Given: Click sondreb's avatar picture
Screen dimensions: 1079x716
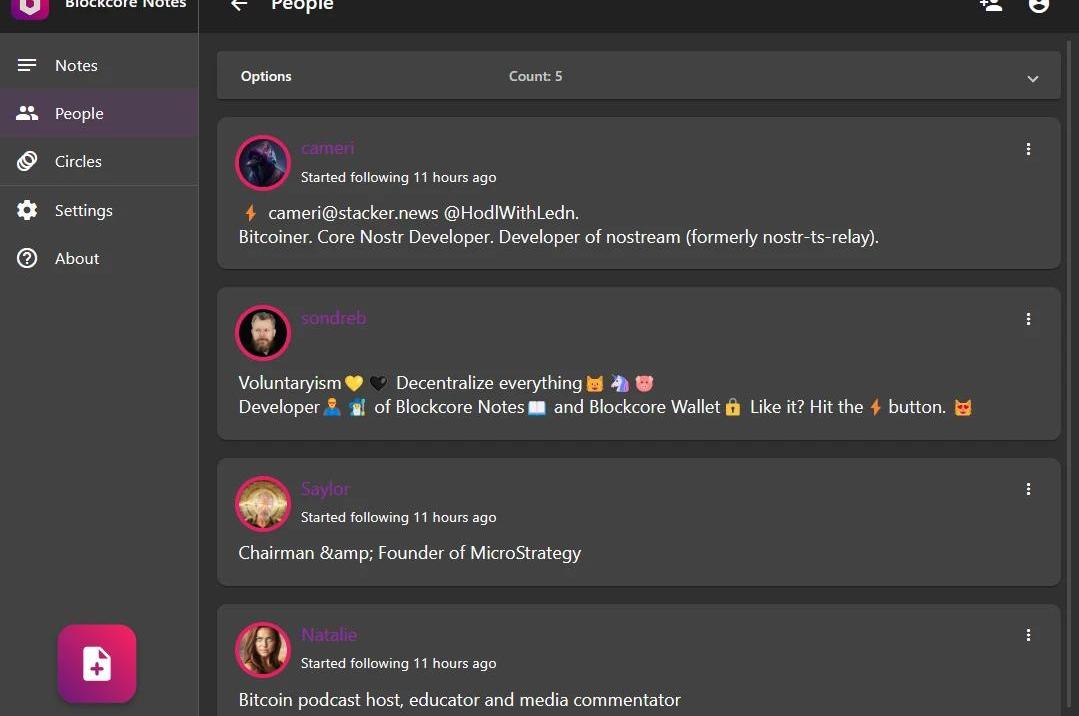Looking at the screenshot, I should tap(263, 333).
